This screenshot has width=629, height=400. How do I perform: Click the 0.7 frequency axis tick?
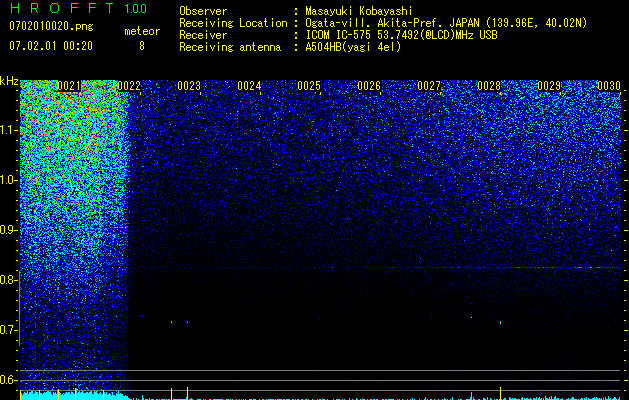tap(9, 330)
